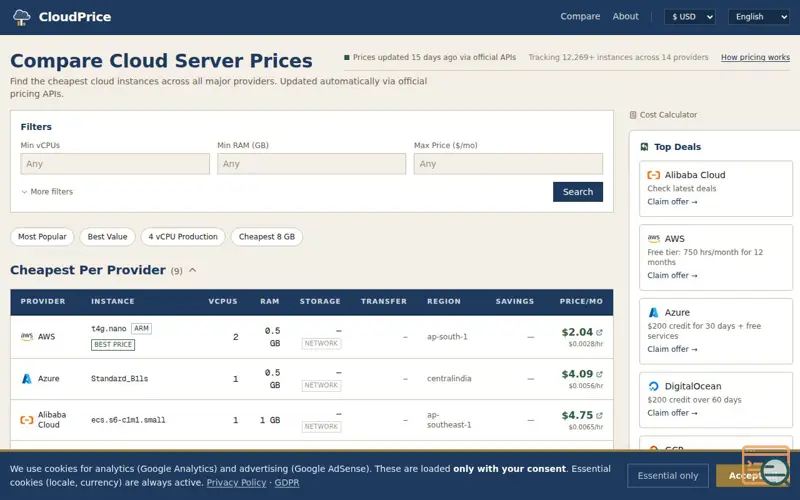Click the Standard_B1ls instance name
Viewport: 800px width, 500px height.
119,379
